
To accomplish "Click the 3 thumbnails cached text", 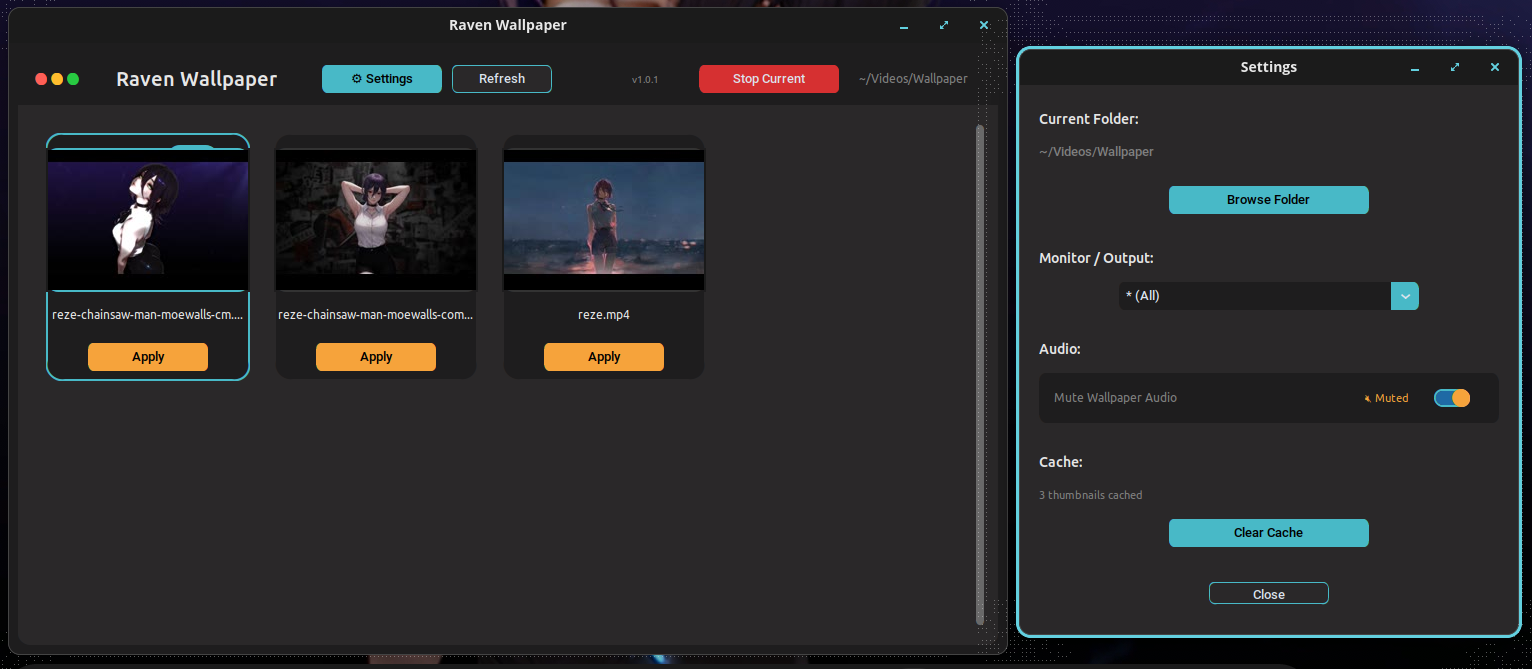I will (1091, 495).
